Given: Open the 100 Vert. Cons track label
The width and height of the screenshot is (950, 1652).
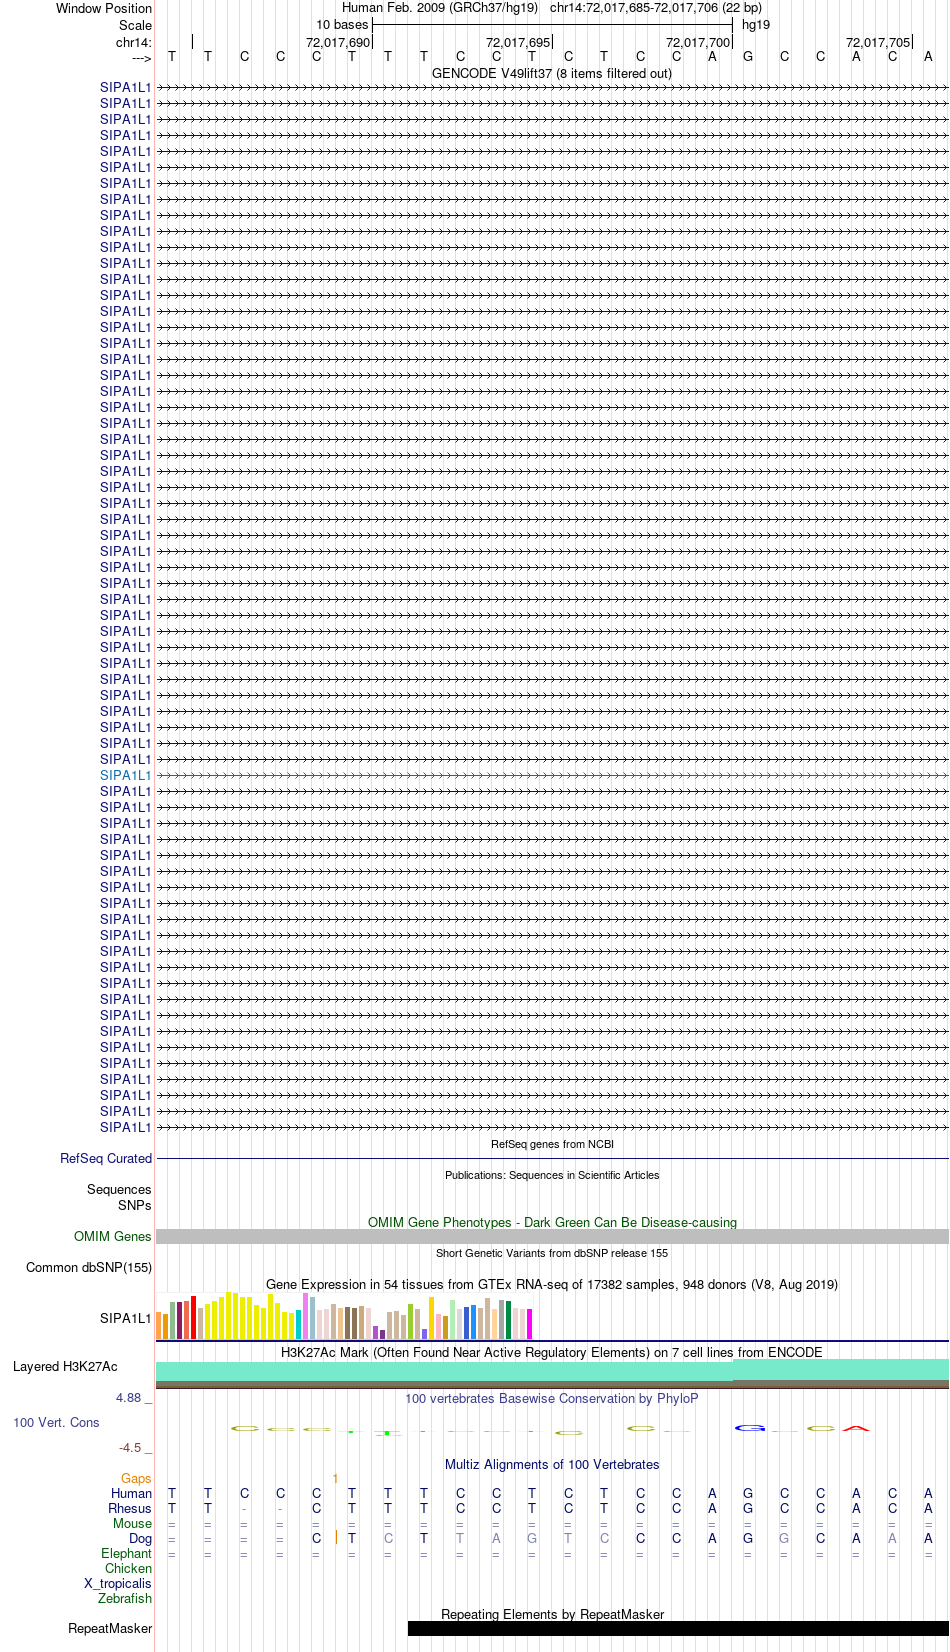Looking at the screenshot, I should coord(56,1422).
